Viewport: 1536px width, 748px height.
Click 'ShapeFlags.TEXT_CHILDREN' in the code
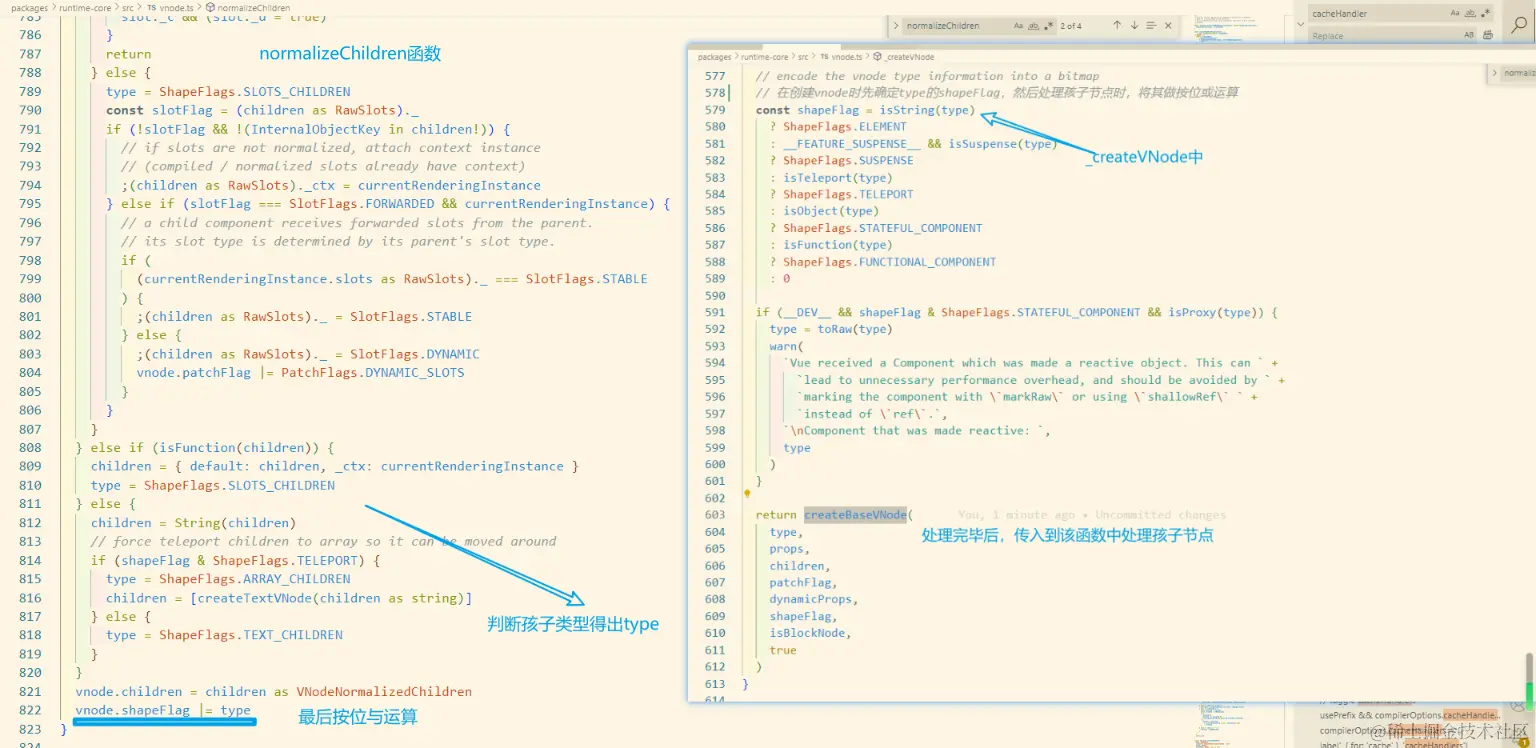pos(250,635)
